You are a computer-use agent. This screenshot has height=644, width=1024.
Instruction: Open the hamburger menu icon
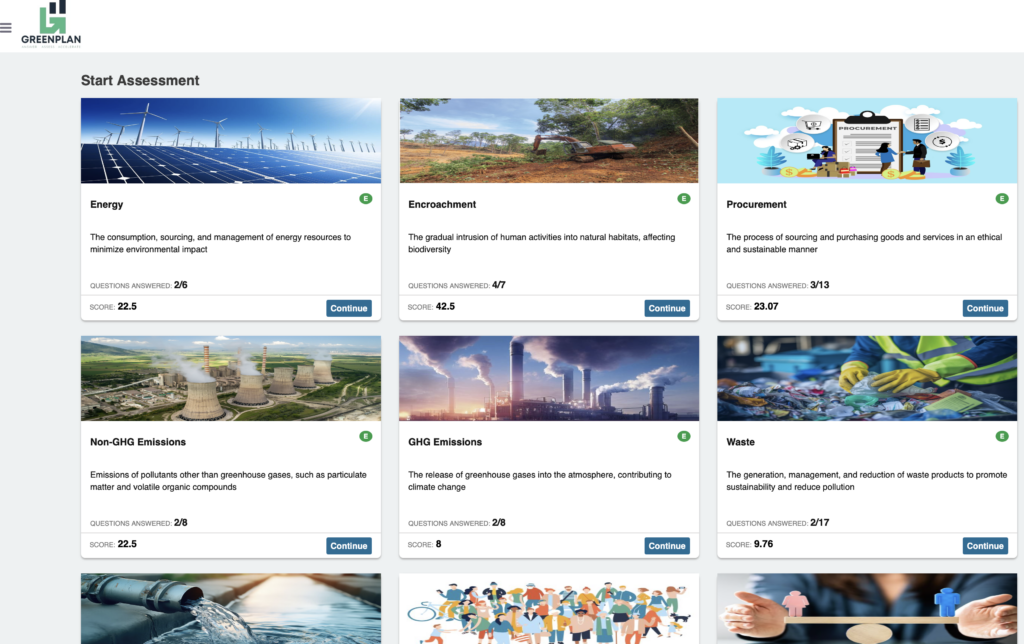(6, 27)
